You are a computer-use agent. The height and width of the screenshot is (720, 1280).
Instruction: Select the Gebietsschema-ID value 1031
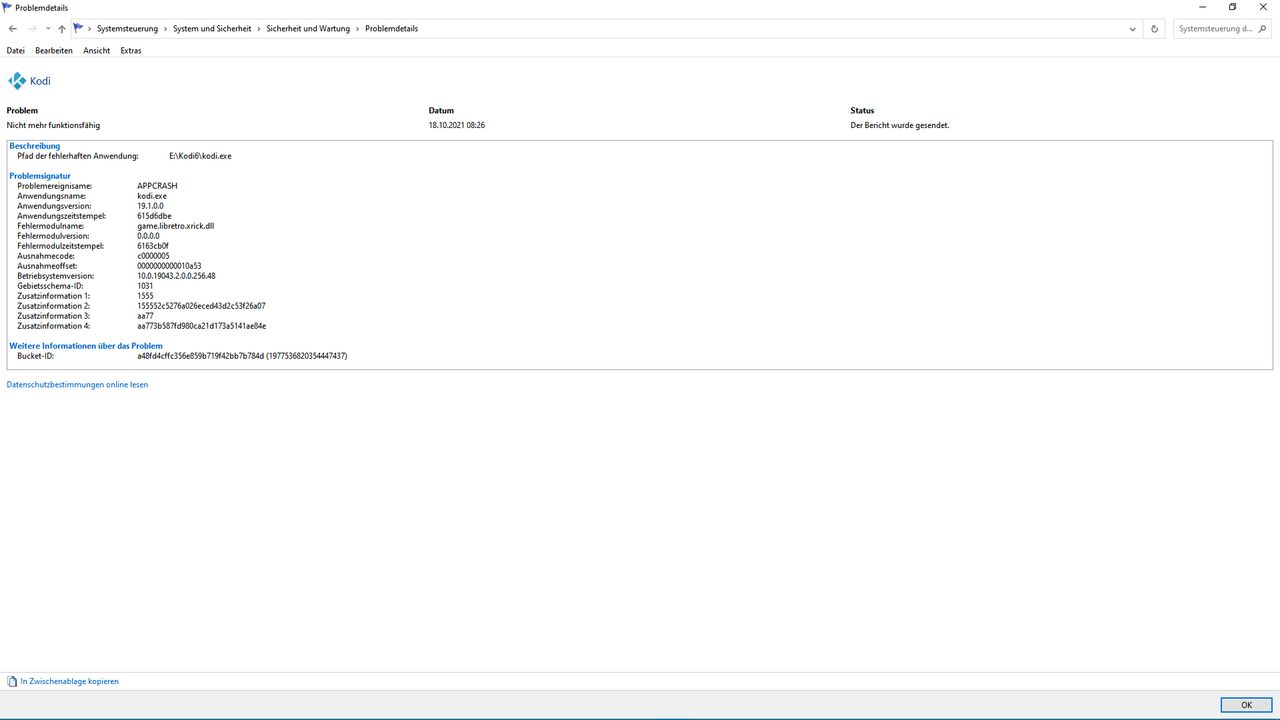[x=145, y=286]
